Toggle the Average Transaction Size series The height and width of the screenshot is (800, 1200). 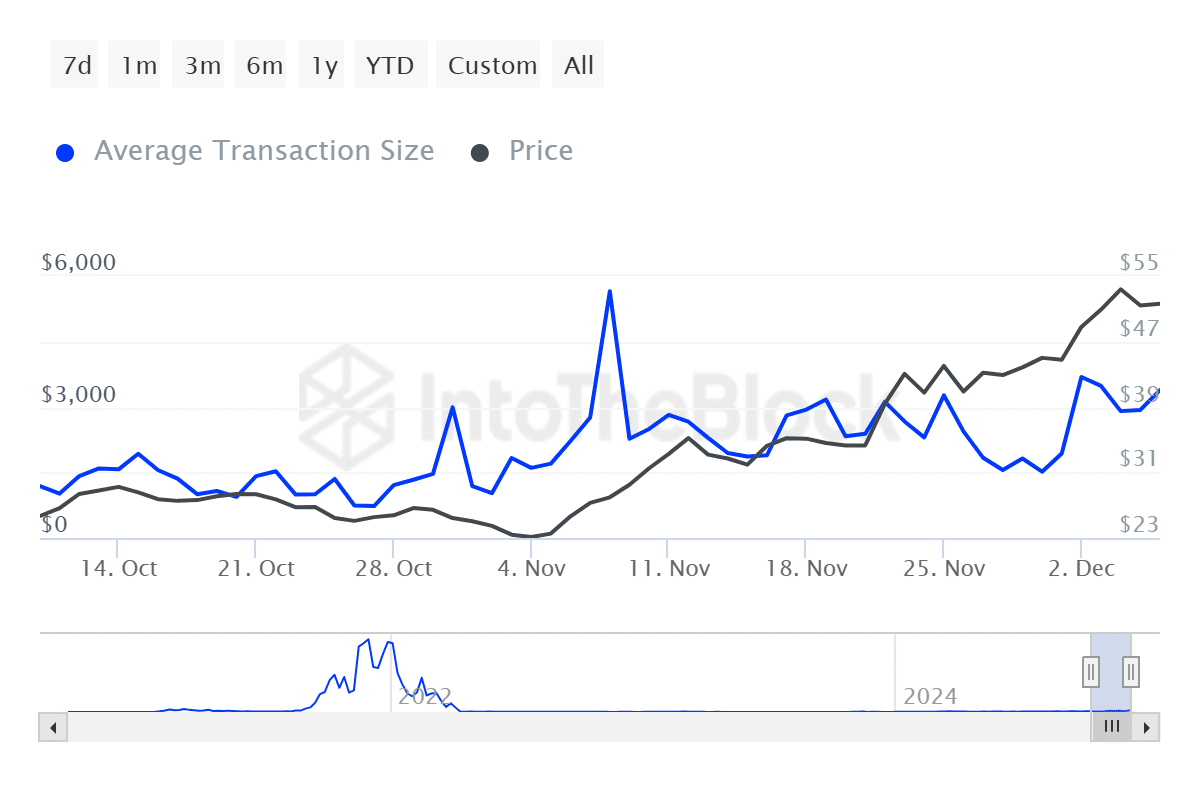tap(263, 151)
